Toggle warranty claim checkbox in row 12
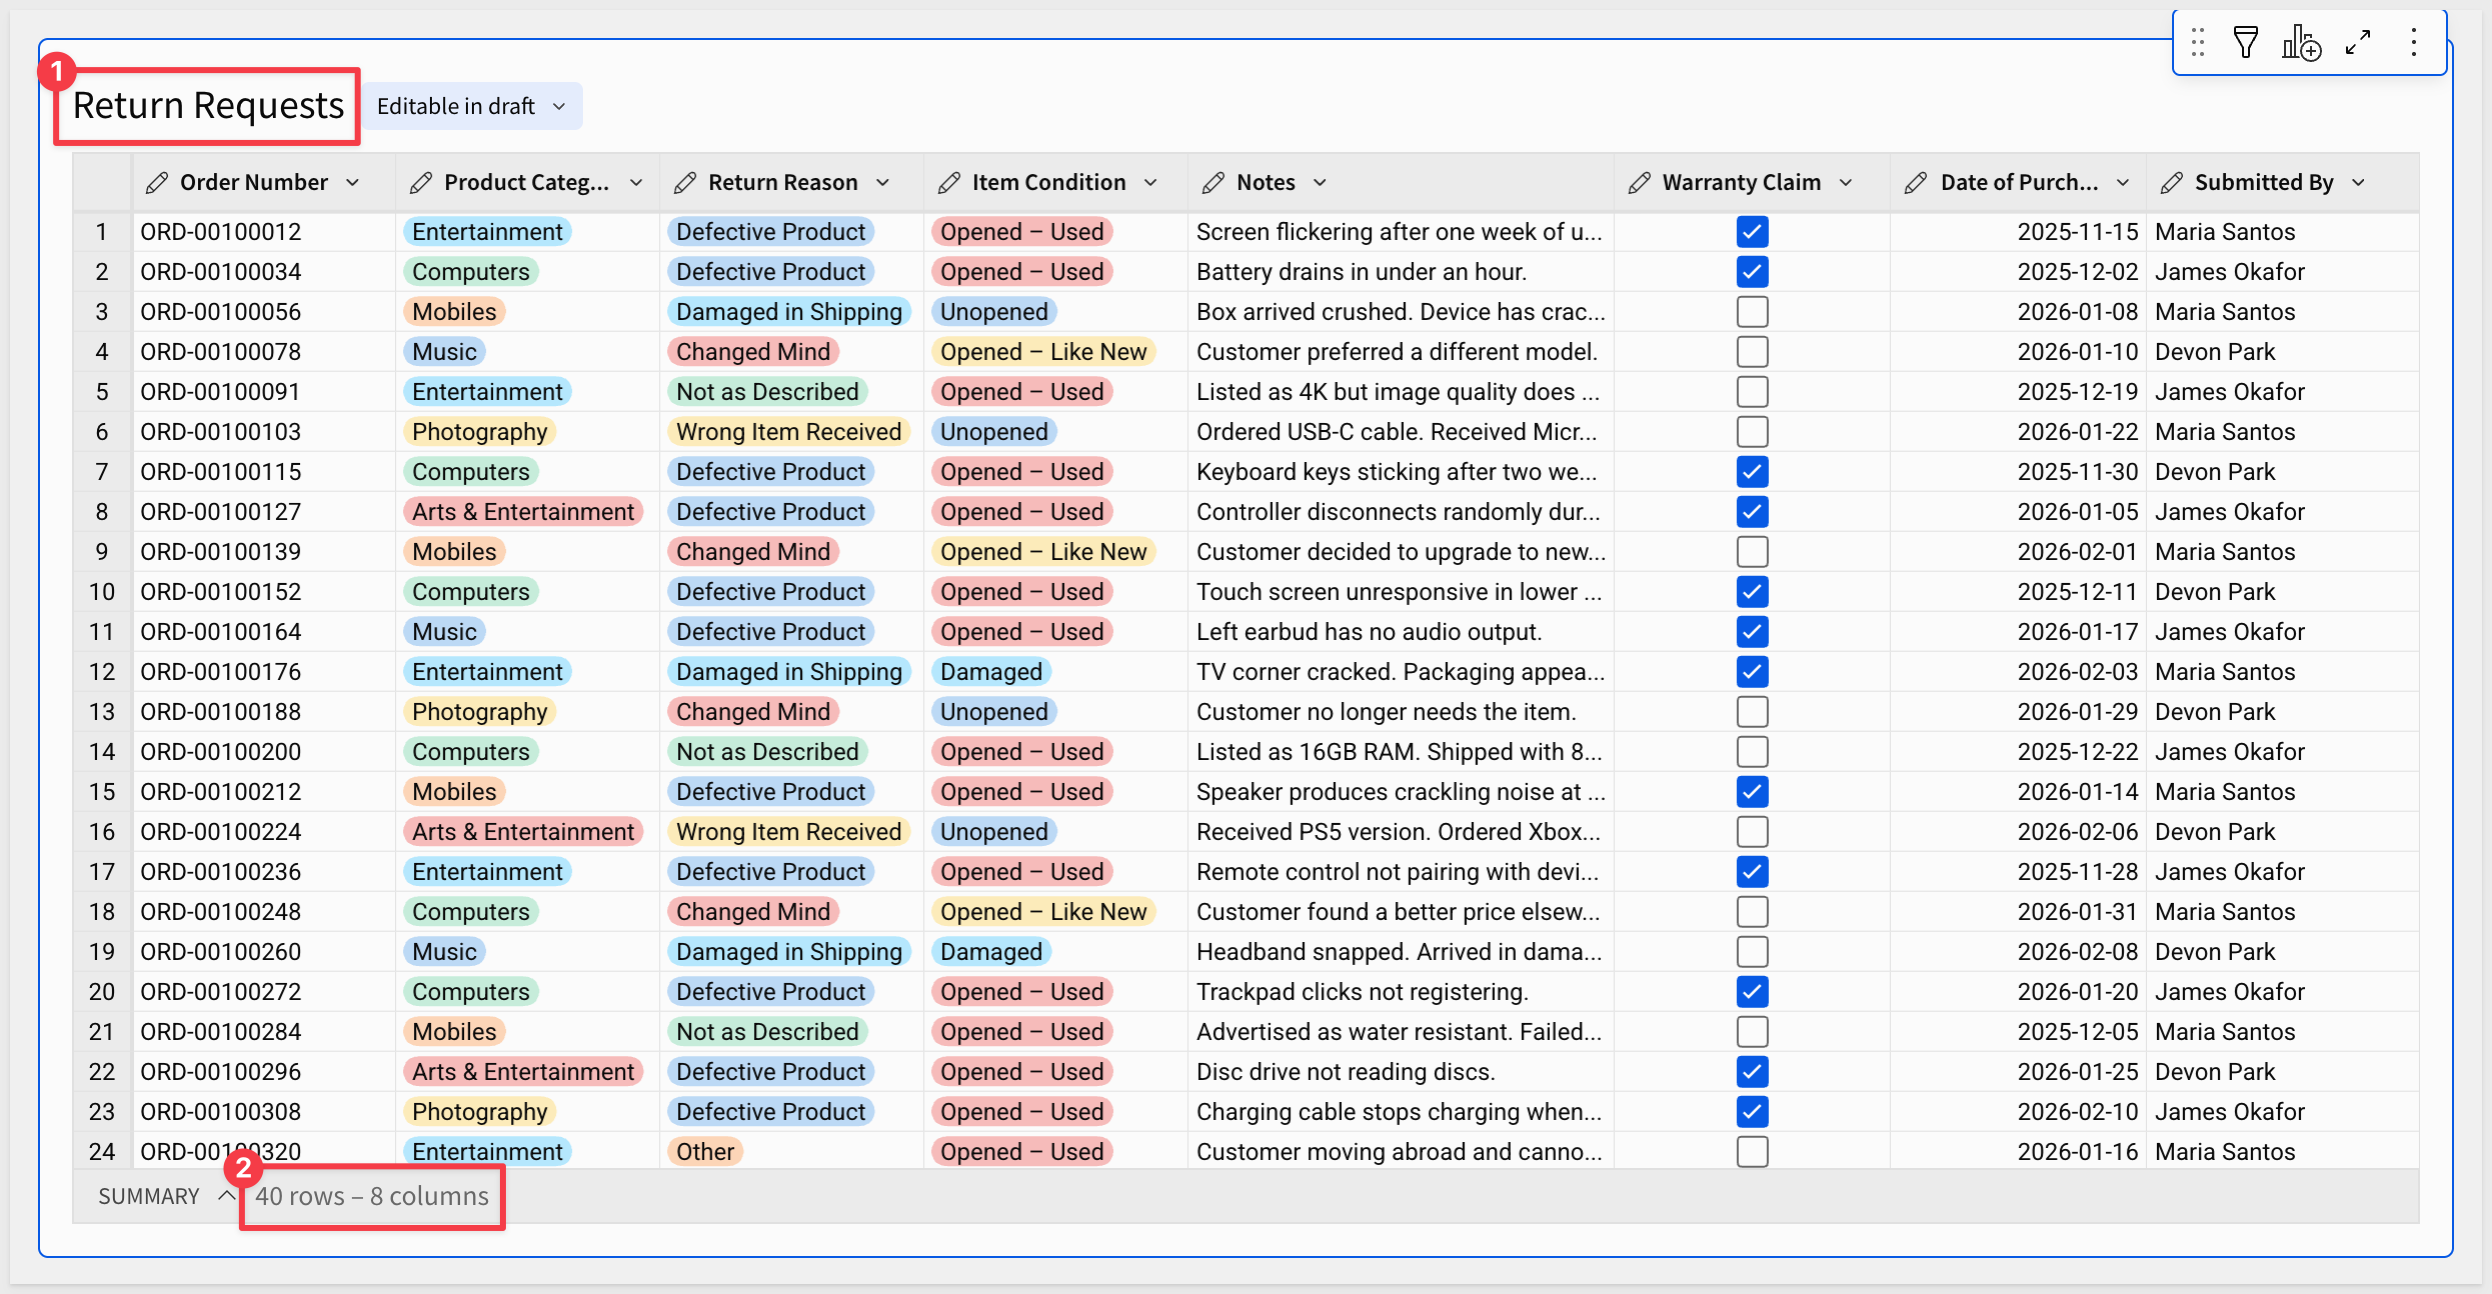 pos(1752,672)
